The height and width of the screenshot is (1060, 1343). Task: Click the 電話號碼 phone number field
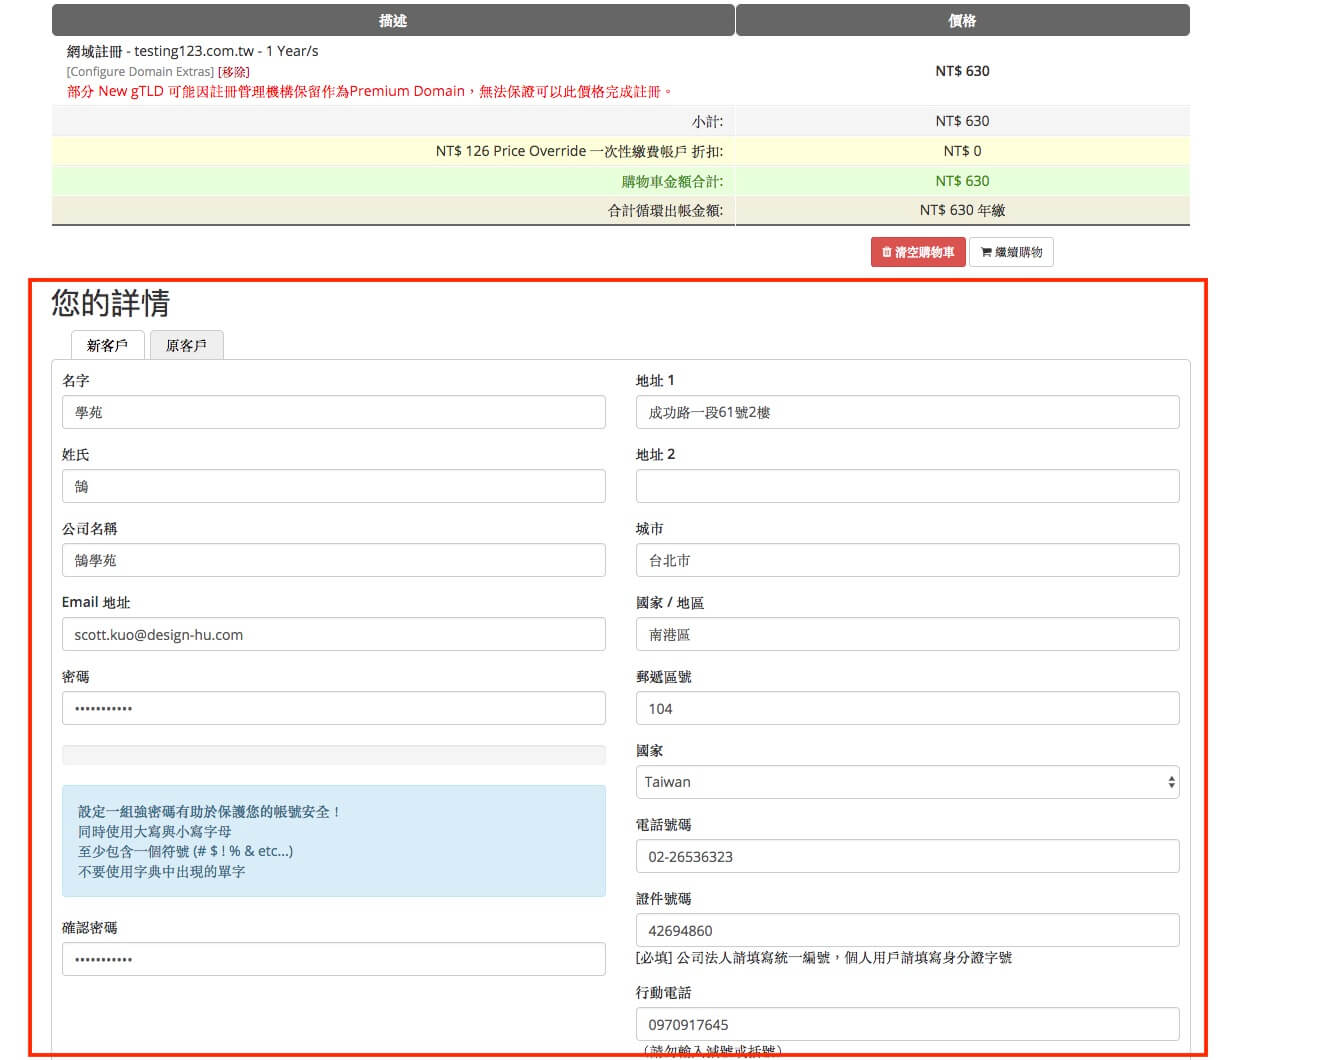tap(908, 856)
